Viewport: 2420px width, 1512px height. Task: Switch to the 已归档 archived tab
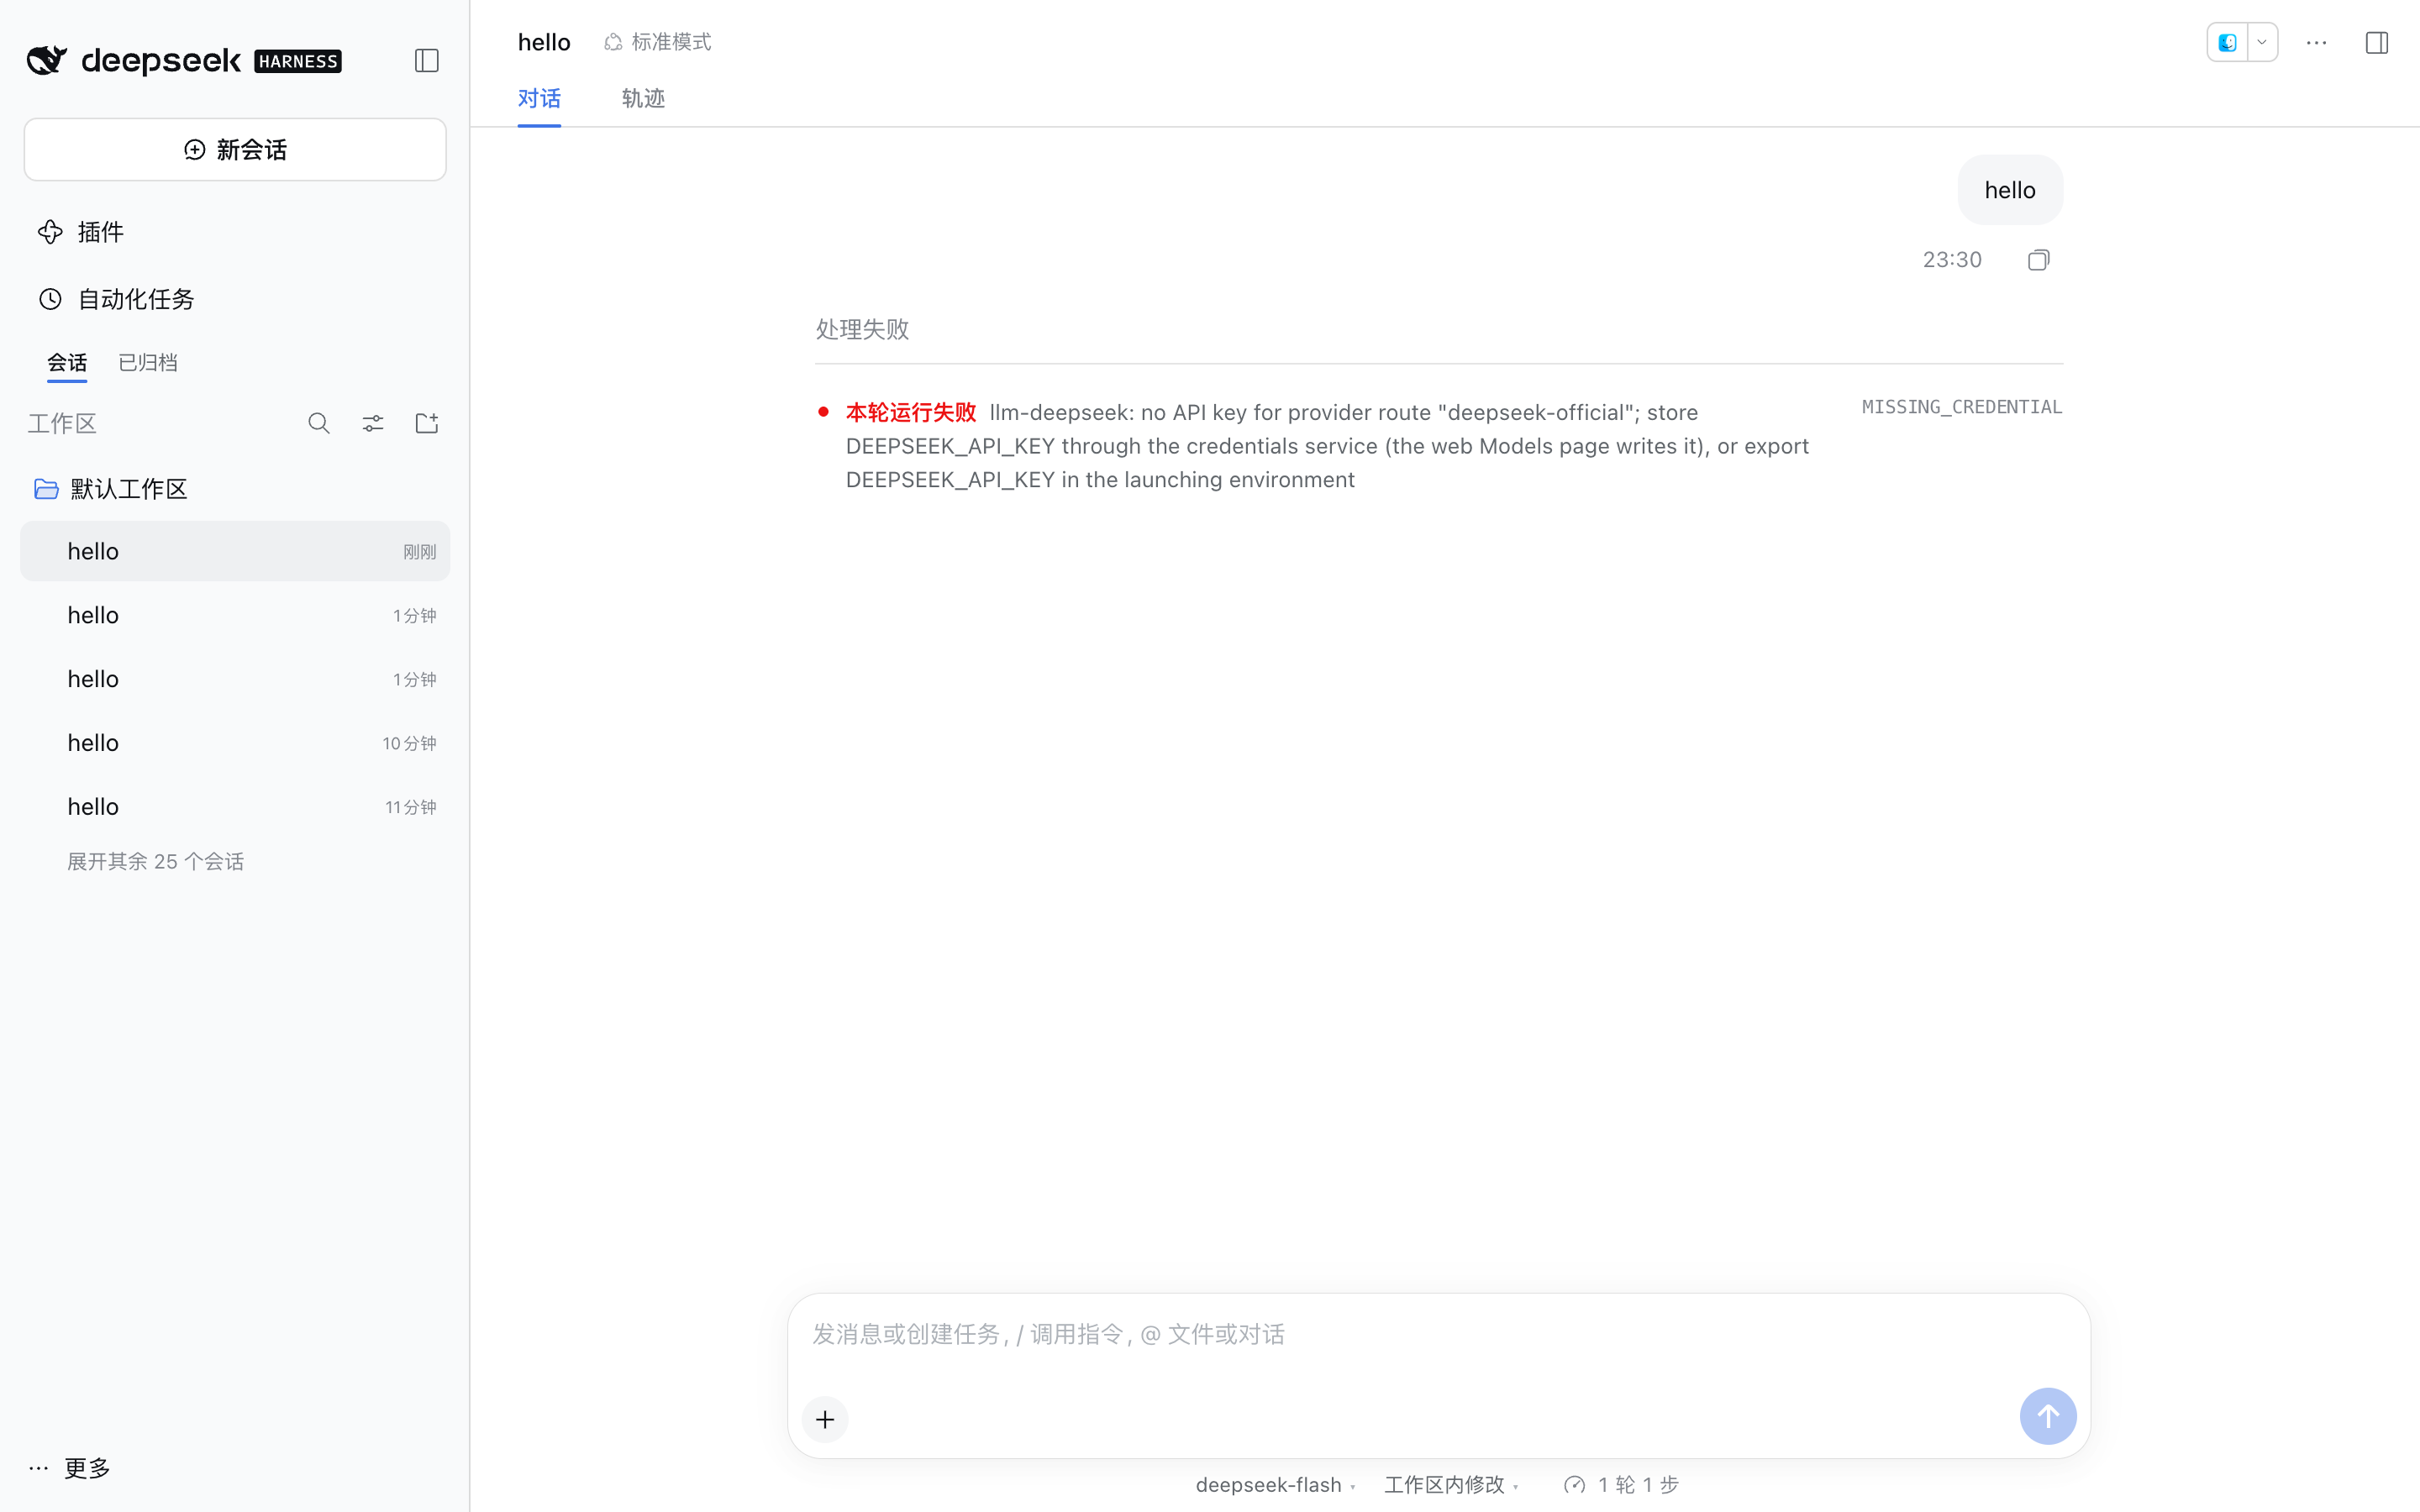(x=148, y=363)
